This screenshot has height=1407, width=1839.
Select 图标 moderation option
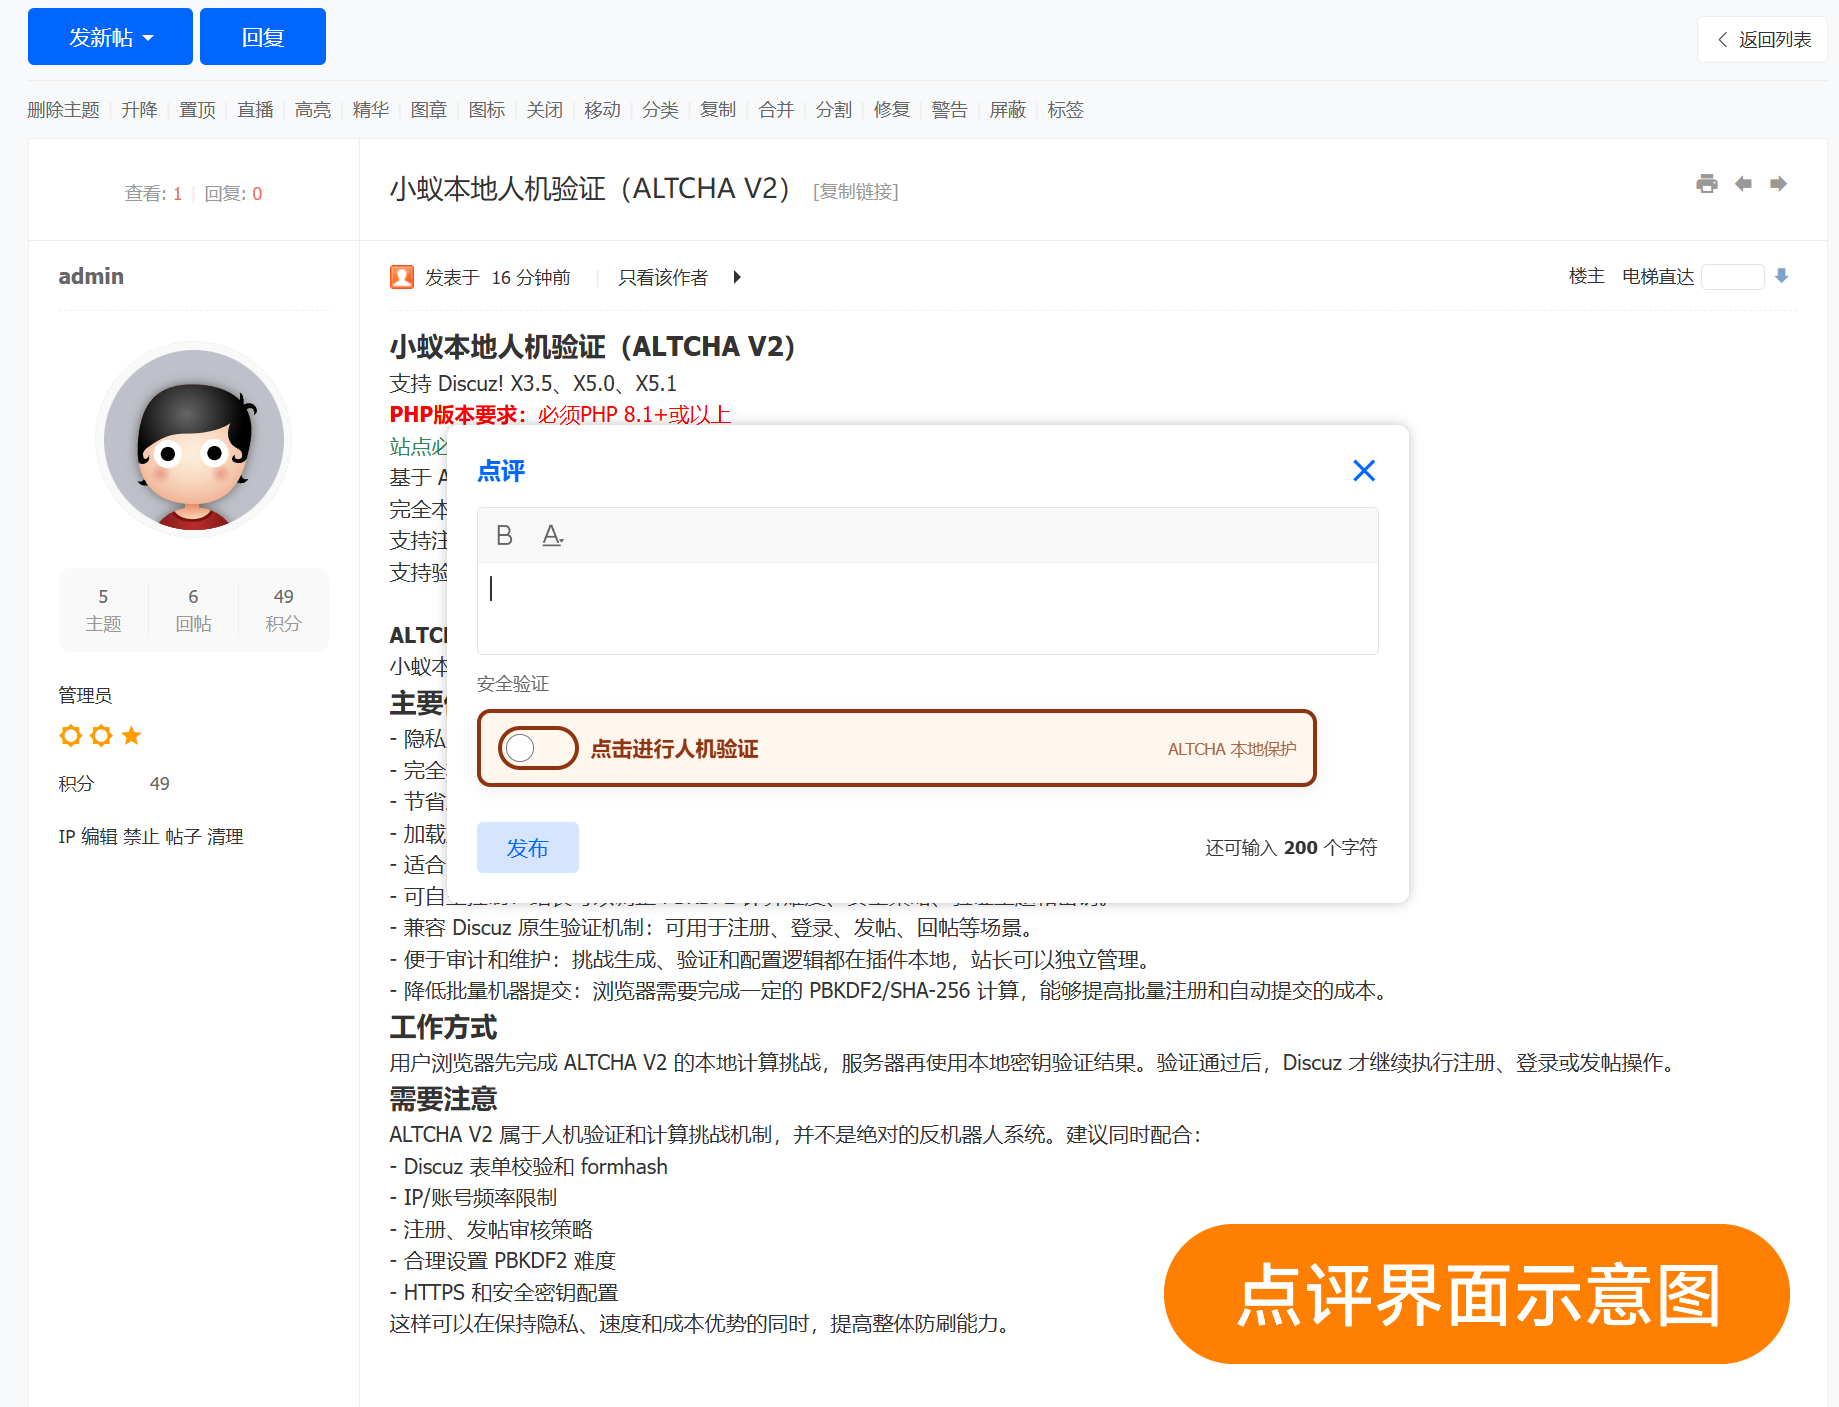[487, 110]
